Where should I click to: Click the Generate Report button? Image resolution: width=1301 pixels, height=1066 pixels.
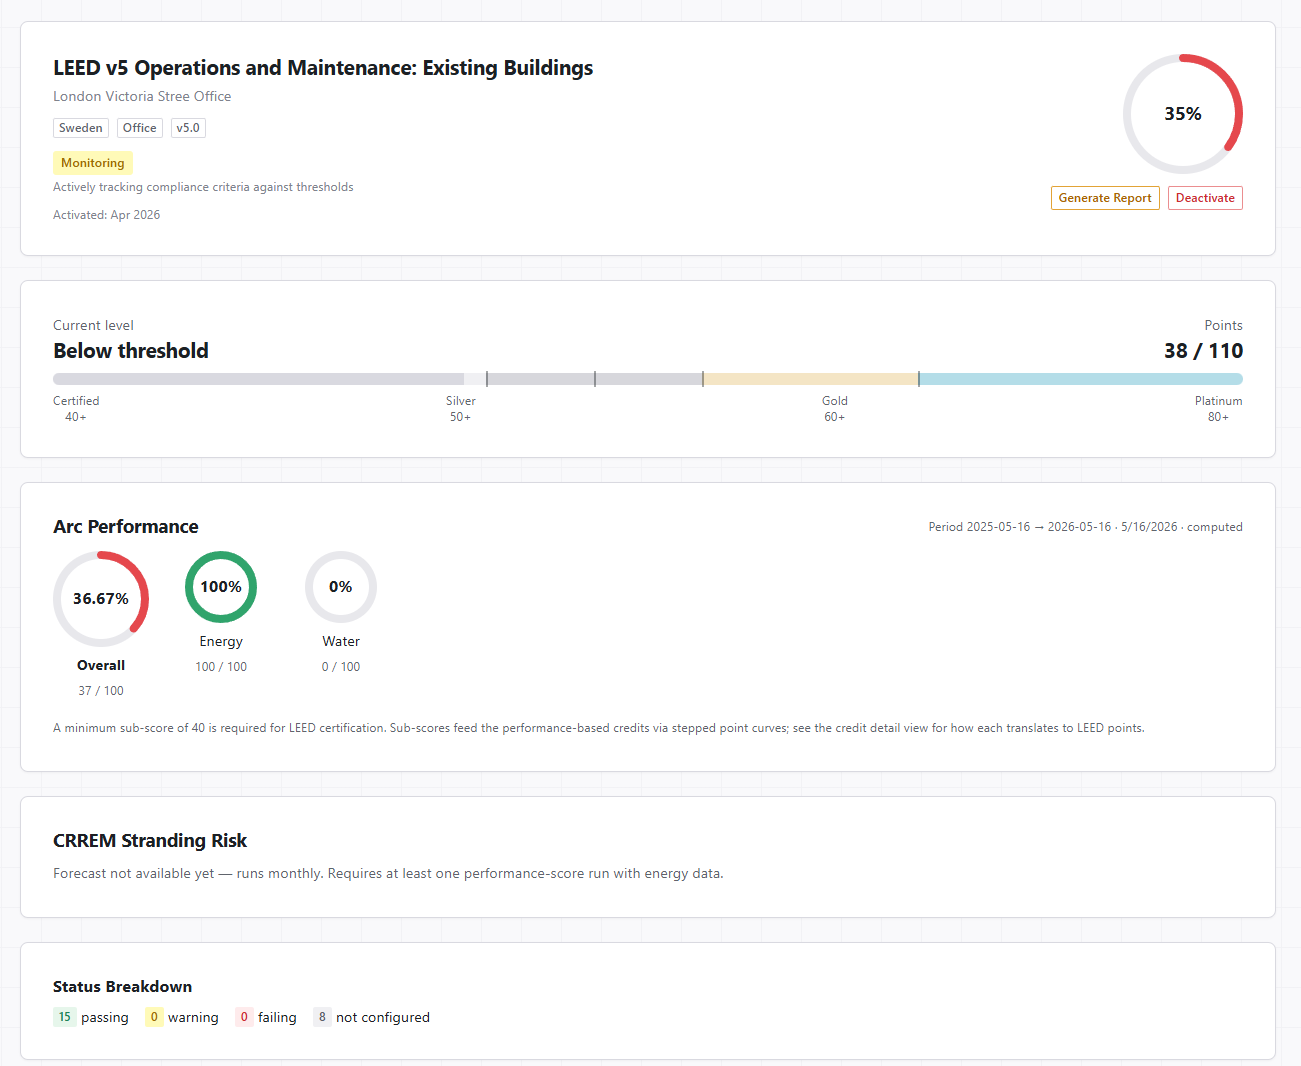tap(1105, 198)
